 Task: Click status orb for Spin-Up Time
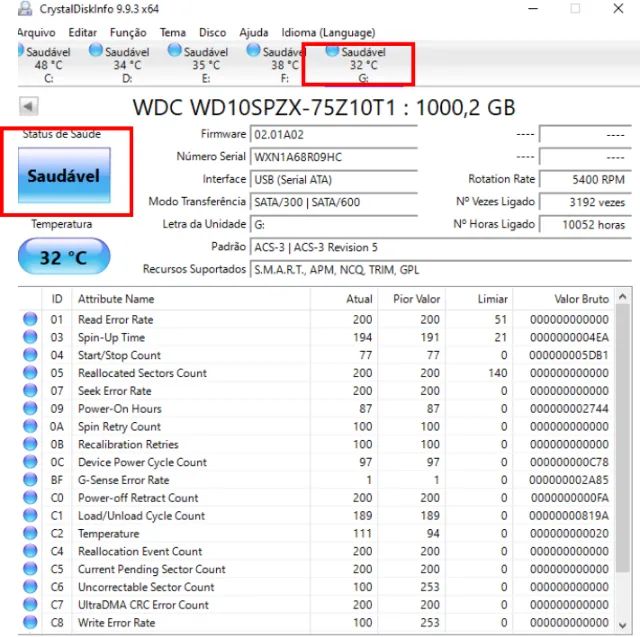click(30, 337)
